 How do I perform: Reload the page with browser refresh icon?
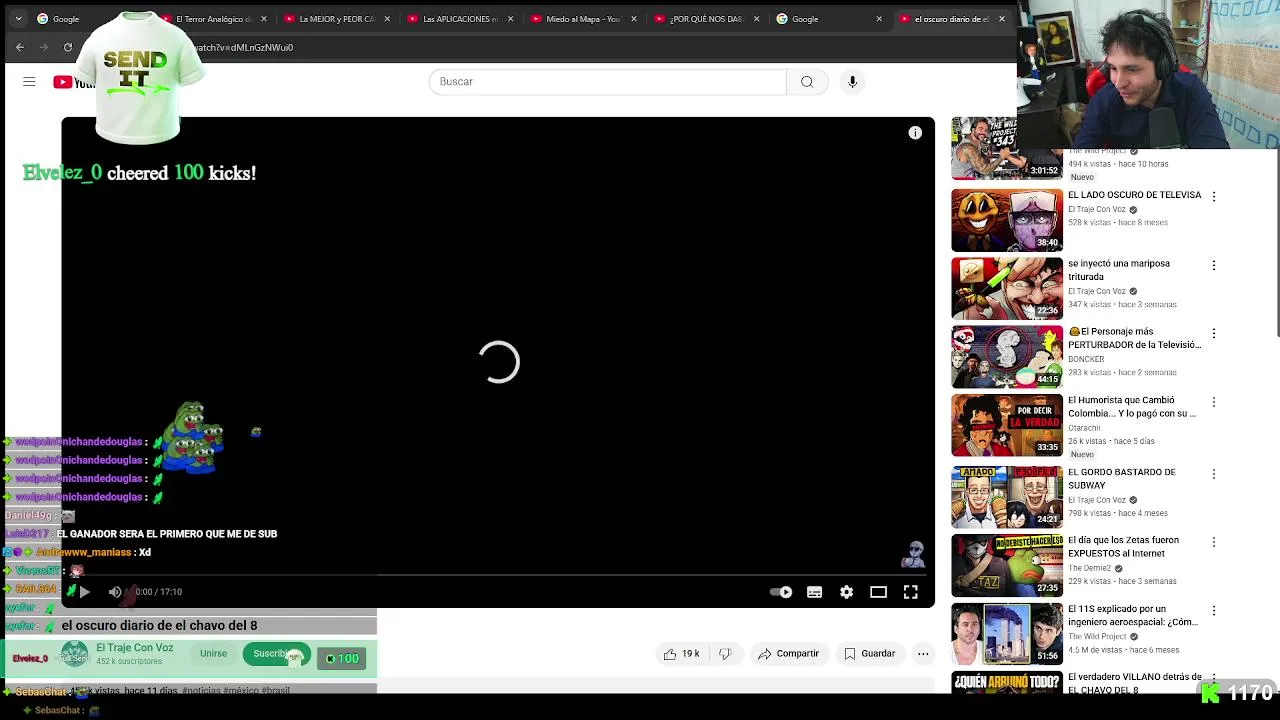[68, 47]
